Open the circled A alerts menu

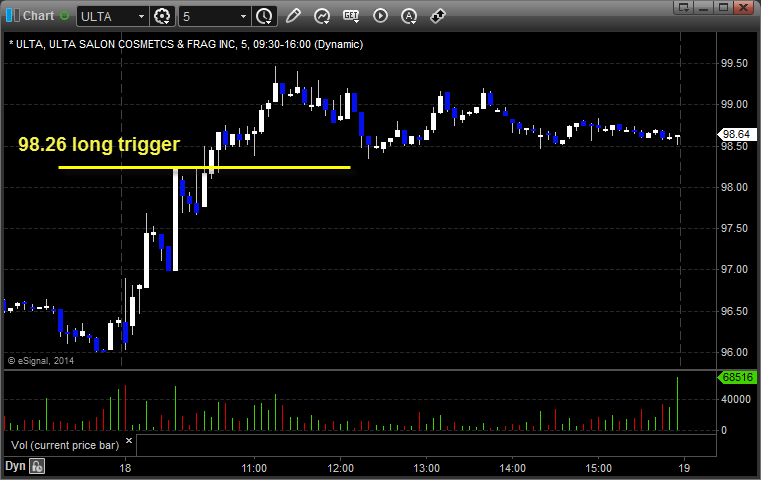point(409,16)
